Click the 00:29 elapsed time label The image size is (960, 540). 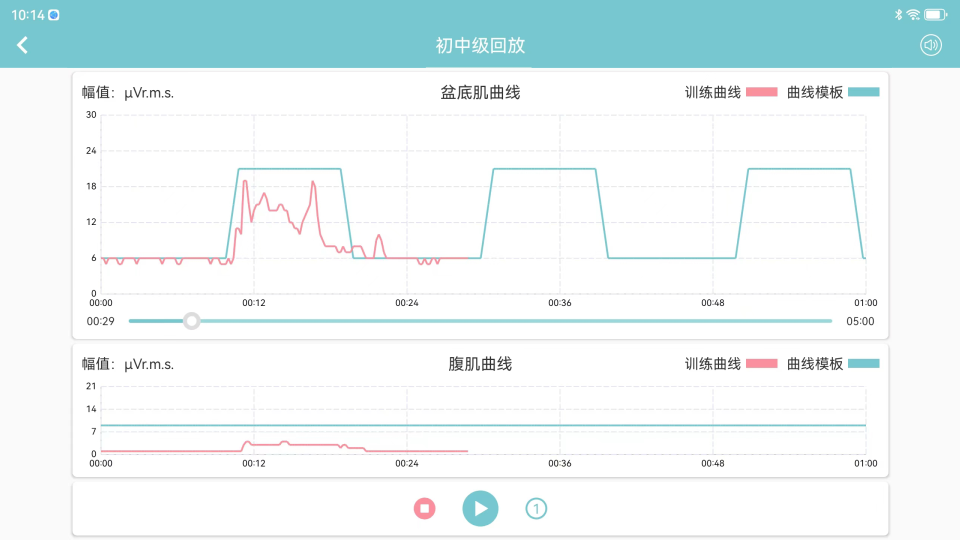click(x=100, y=322)
